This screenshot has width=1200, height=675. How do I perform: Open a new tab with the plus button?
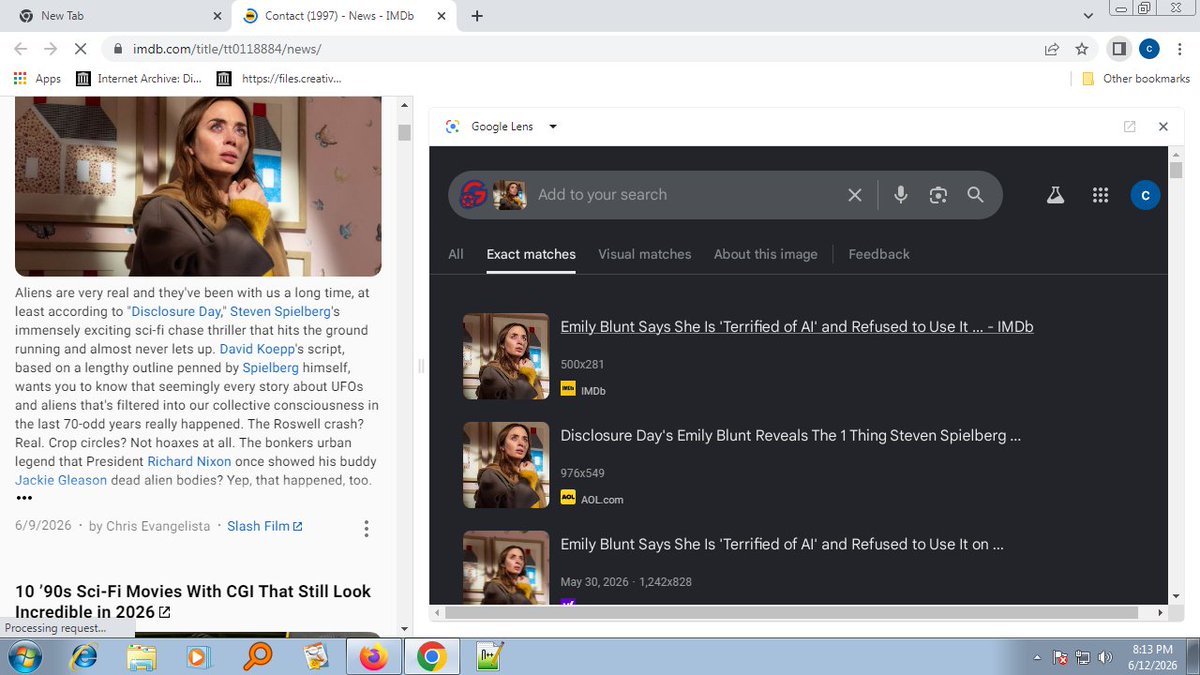pos(477,15)
